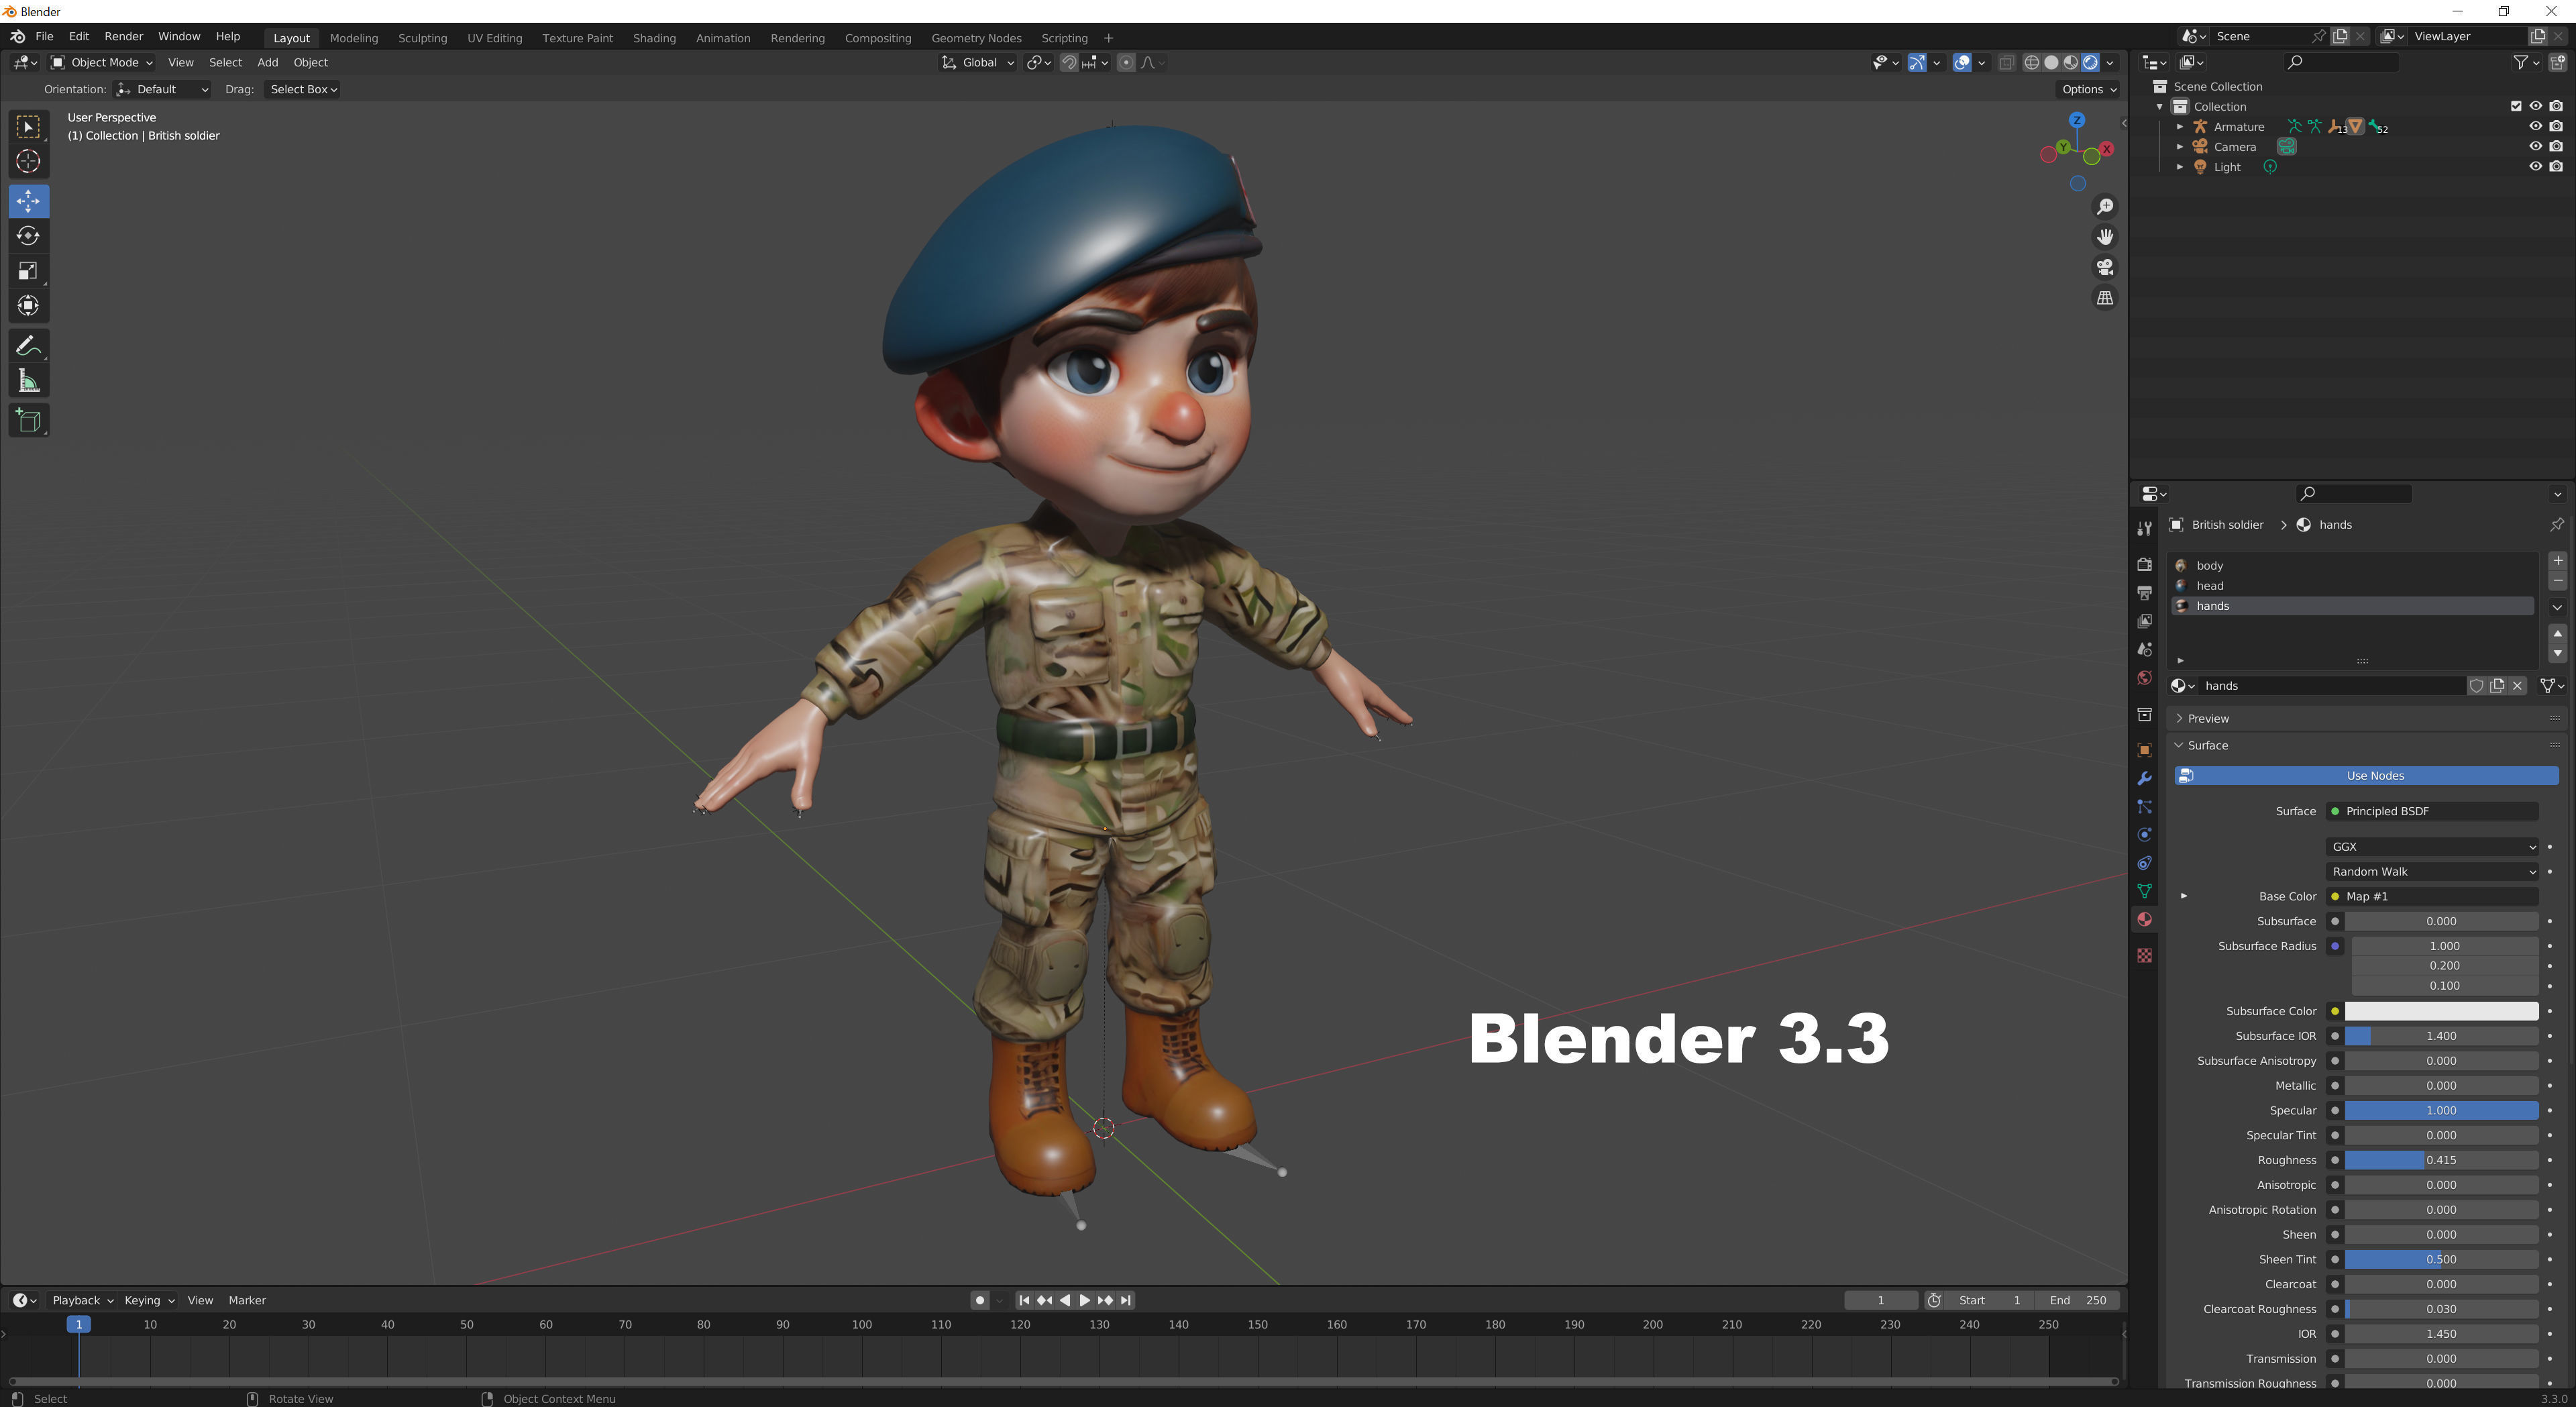Collapse the Surface panel

[2180, 746]
